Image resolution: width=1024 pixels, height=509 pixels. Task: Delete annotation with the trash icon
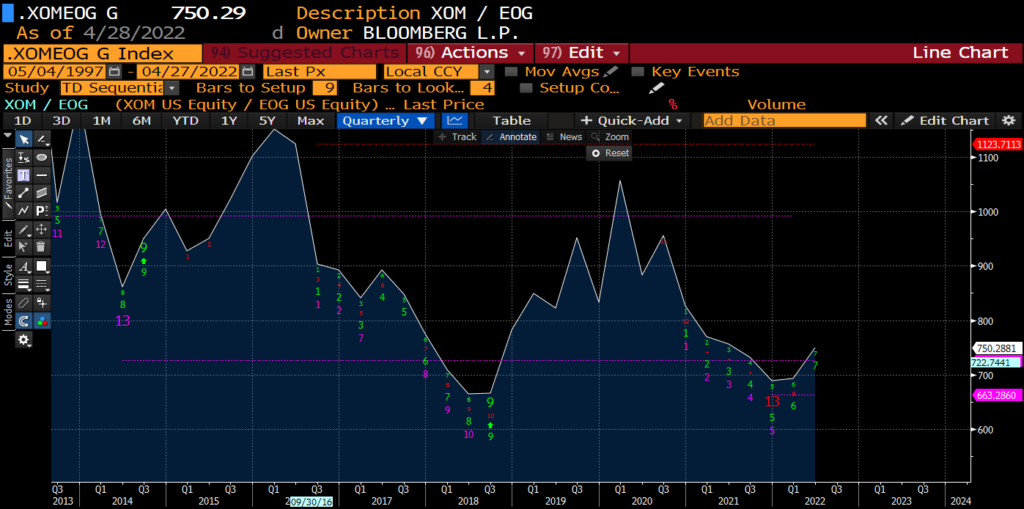point(42,247)
